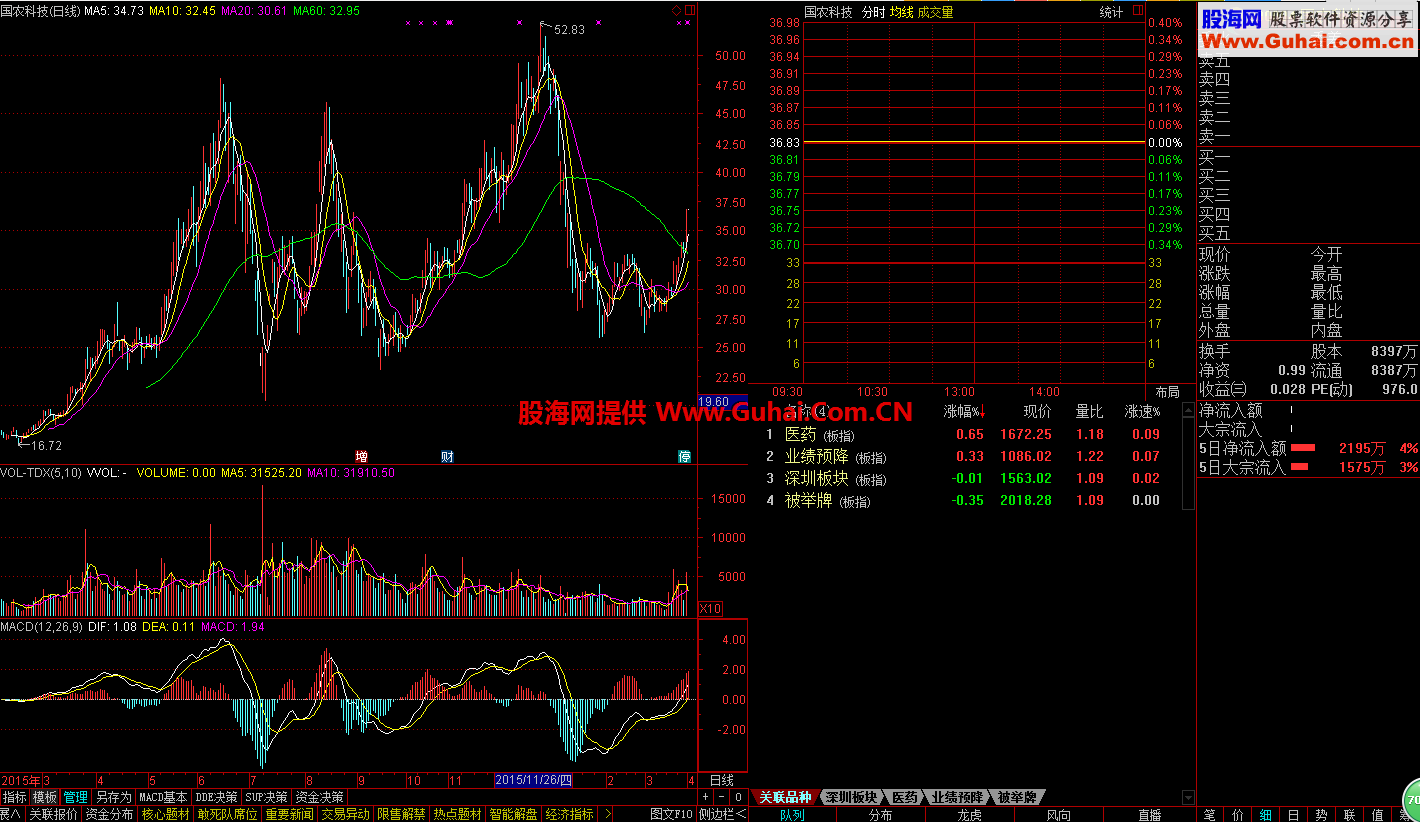Toggle the 均线 line in intraday chart

tap(902, 12)
